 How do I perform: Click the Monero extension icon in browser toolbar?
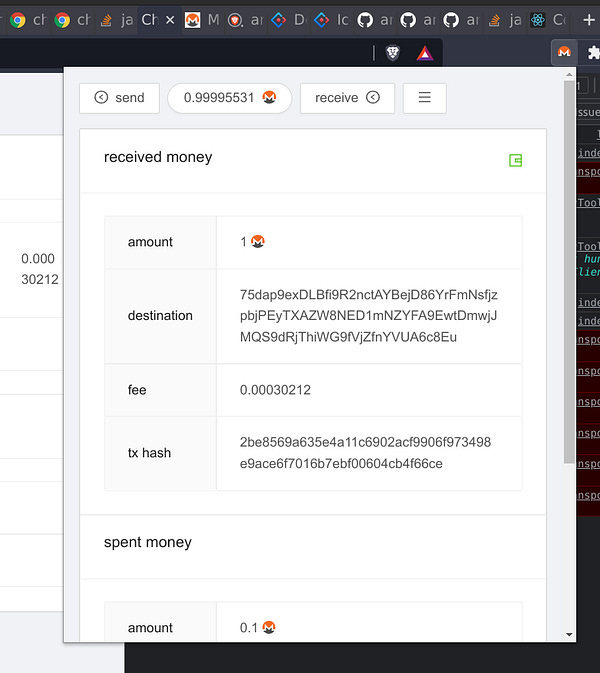(564, 53)
